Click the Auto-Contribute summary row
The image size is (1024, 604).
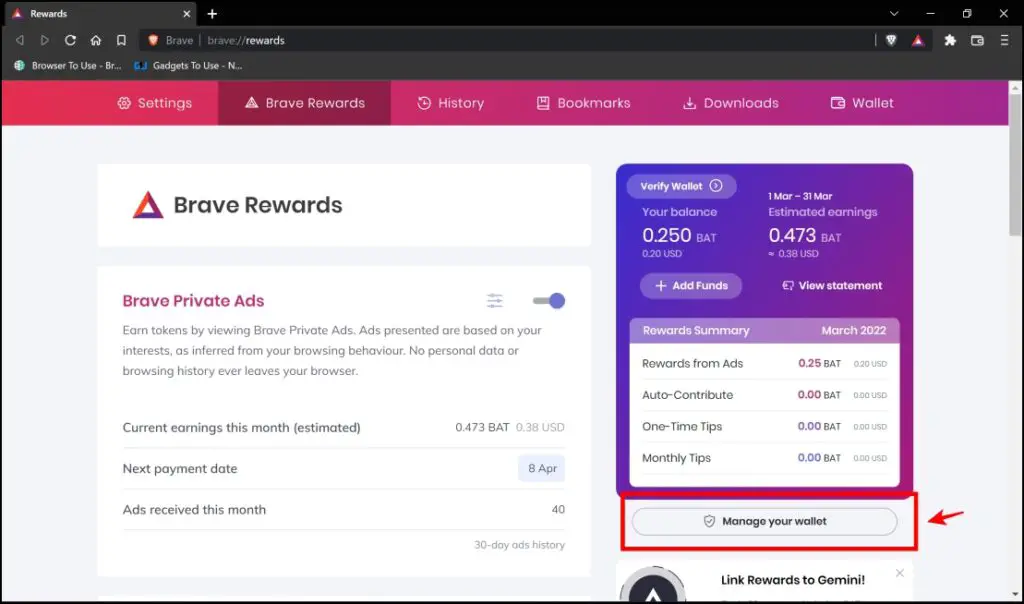click(764, 395)
